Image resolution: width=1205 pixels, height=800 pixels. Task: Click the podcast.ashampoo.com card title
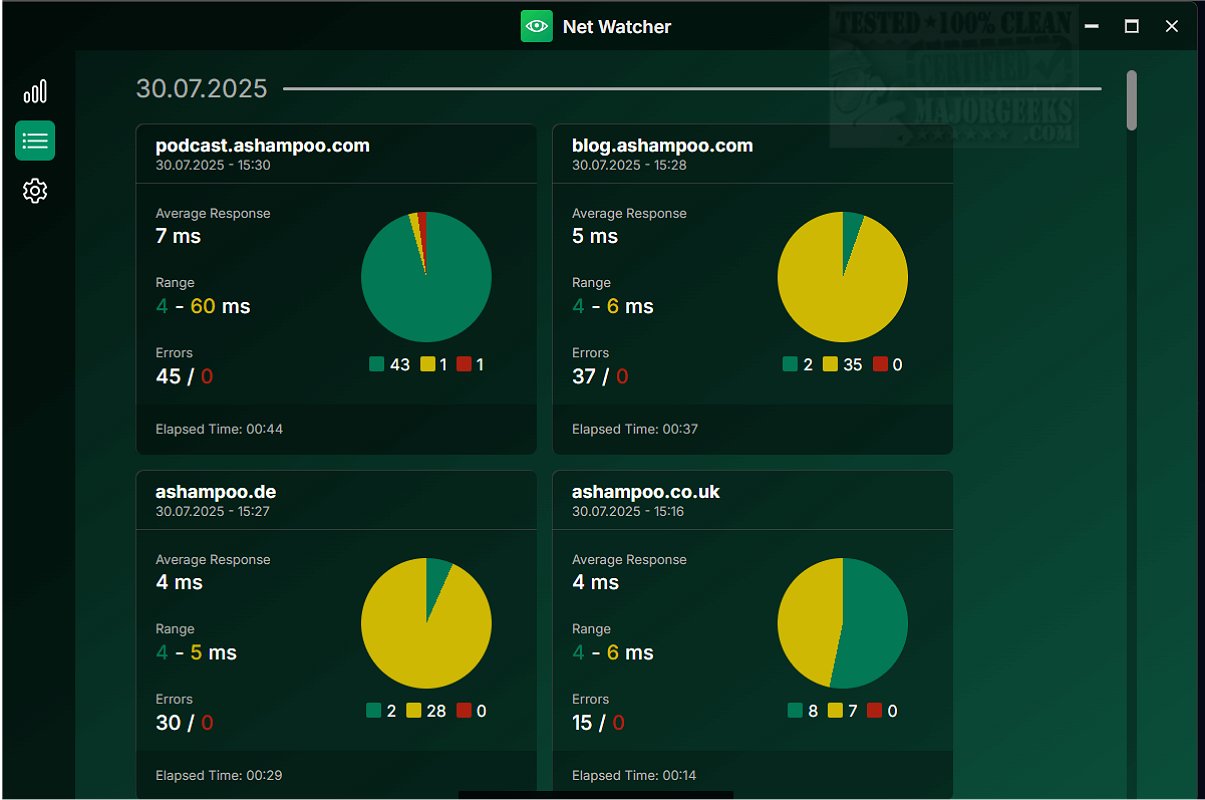263,145
